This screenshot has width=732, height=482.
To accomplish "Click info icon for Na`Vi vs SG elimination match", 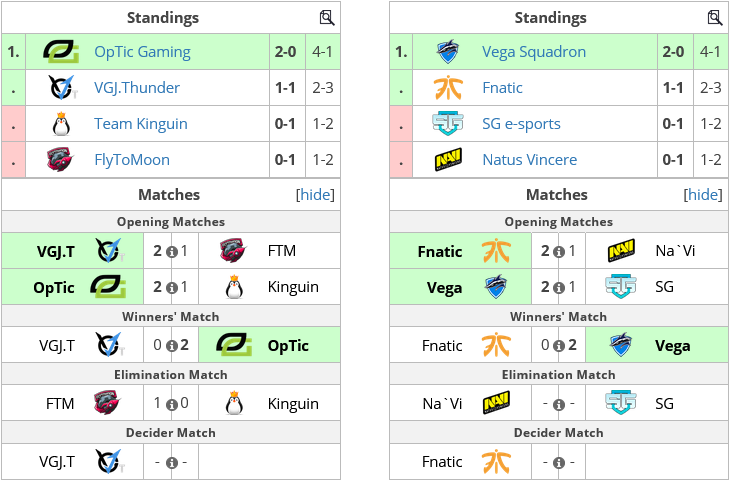I will coord(559,404).
